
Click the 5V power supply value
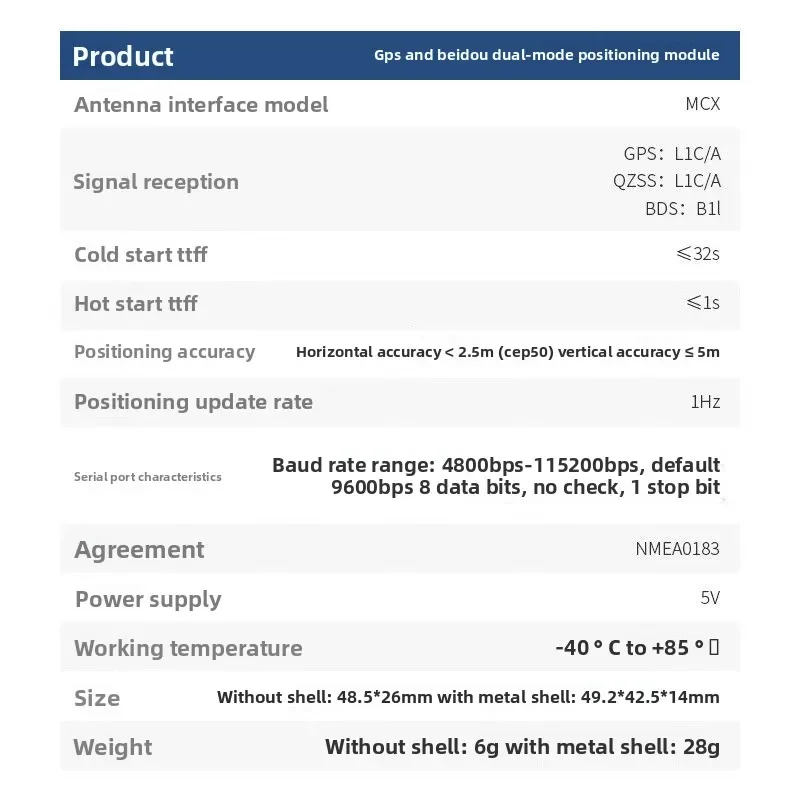pos(710,598)
